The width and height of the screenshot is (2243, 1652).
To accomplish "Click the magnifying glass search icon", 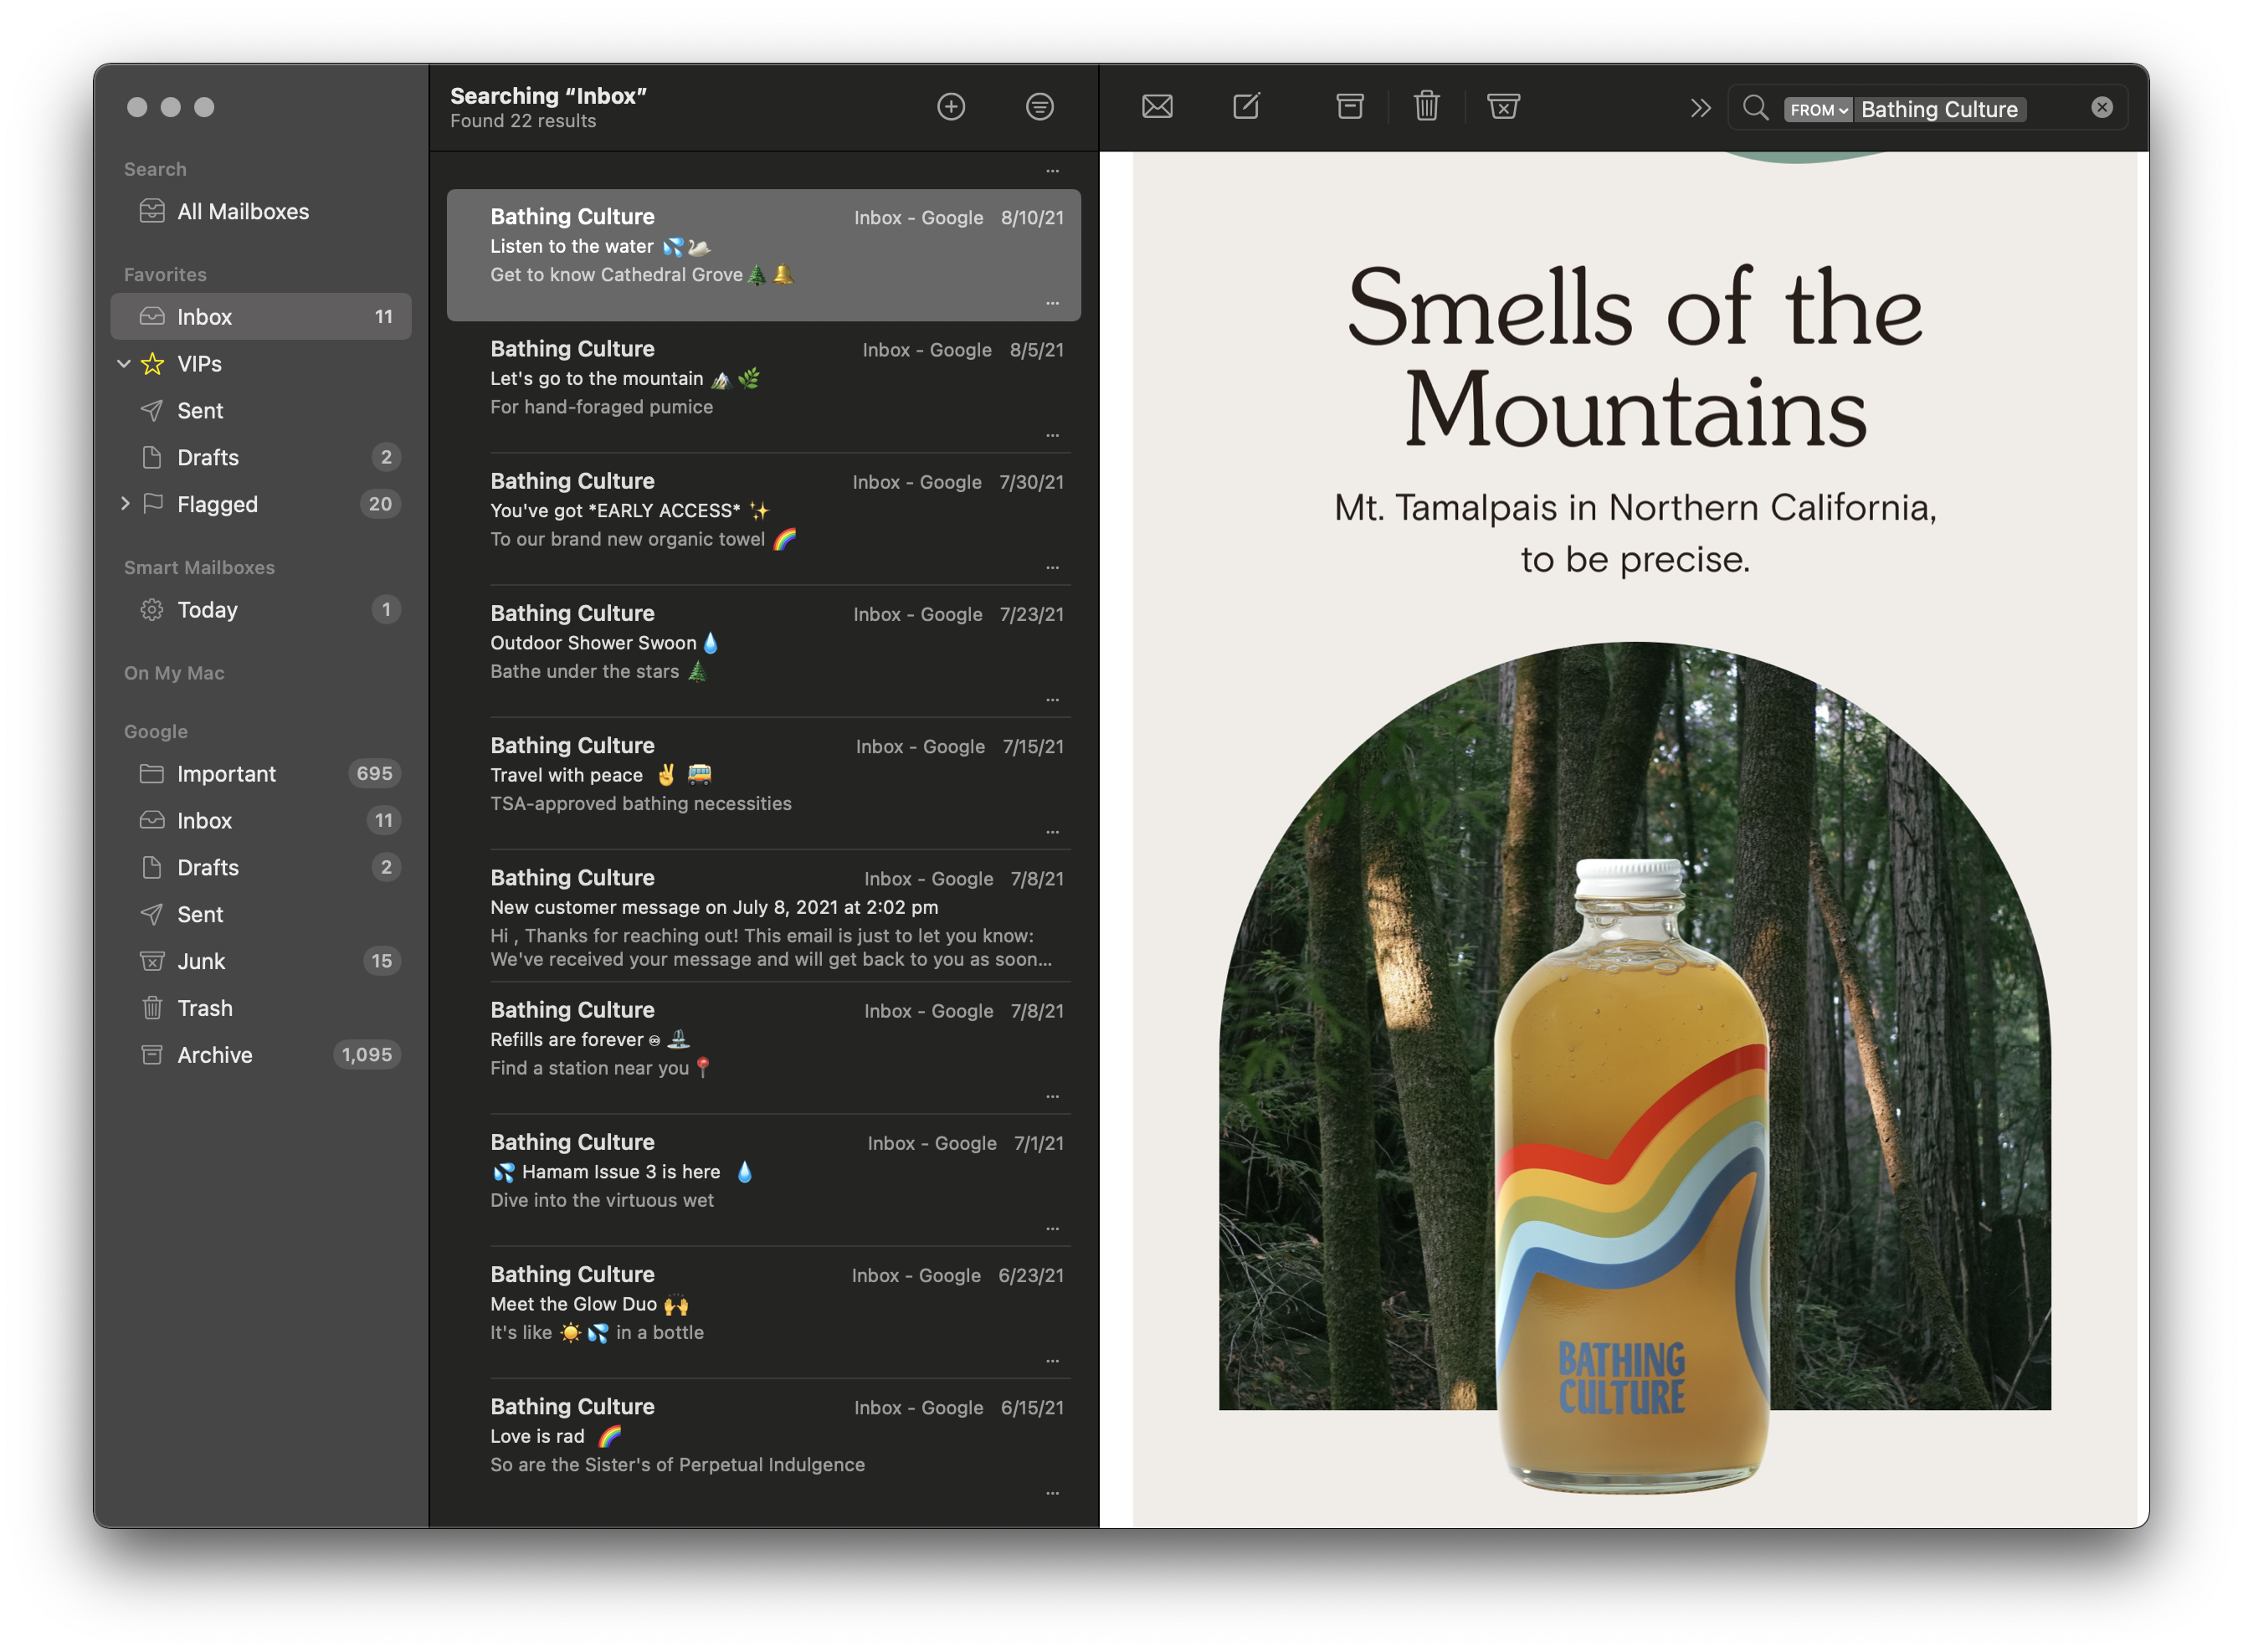I will tap(1755, 107).
